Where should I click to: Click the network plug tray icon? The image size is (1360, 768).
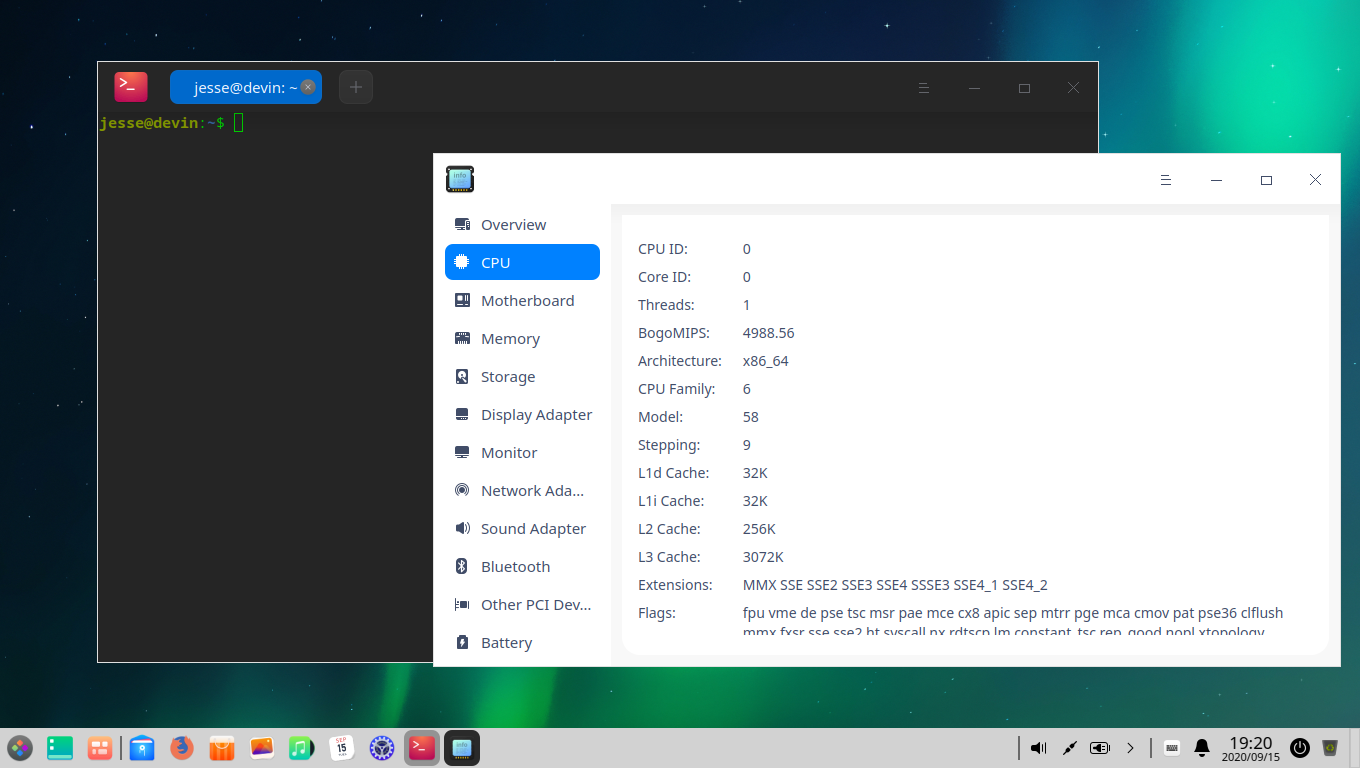coord(1069,747)
